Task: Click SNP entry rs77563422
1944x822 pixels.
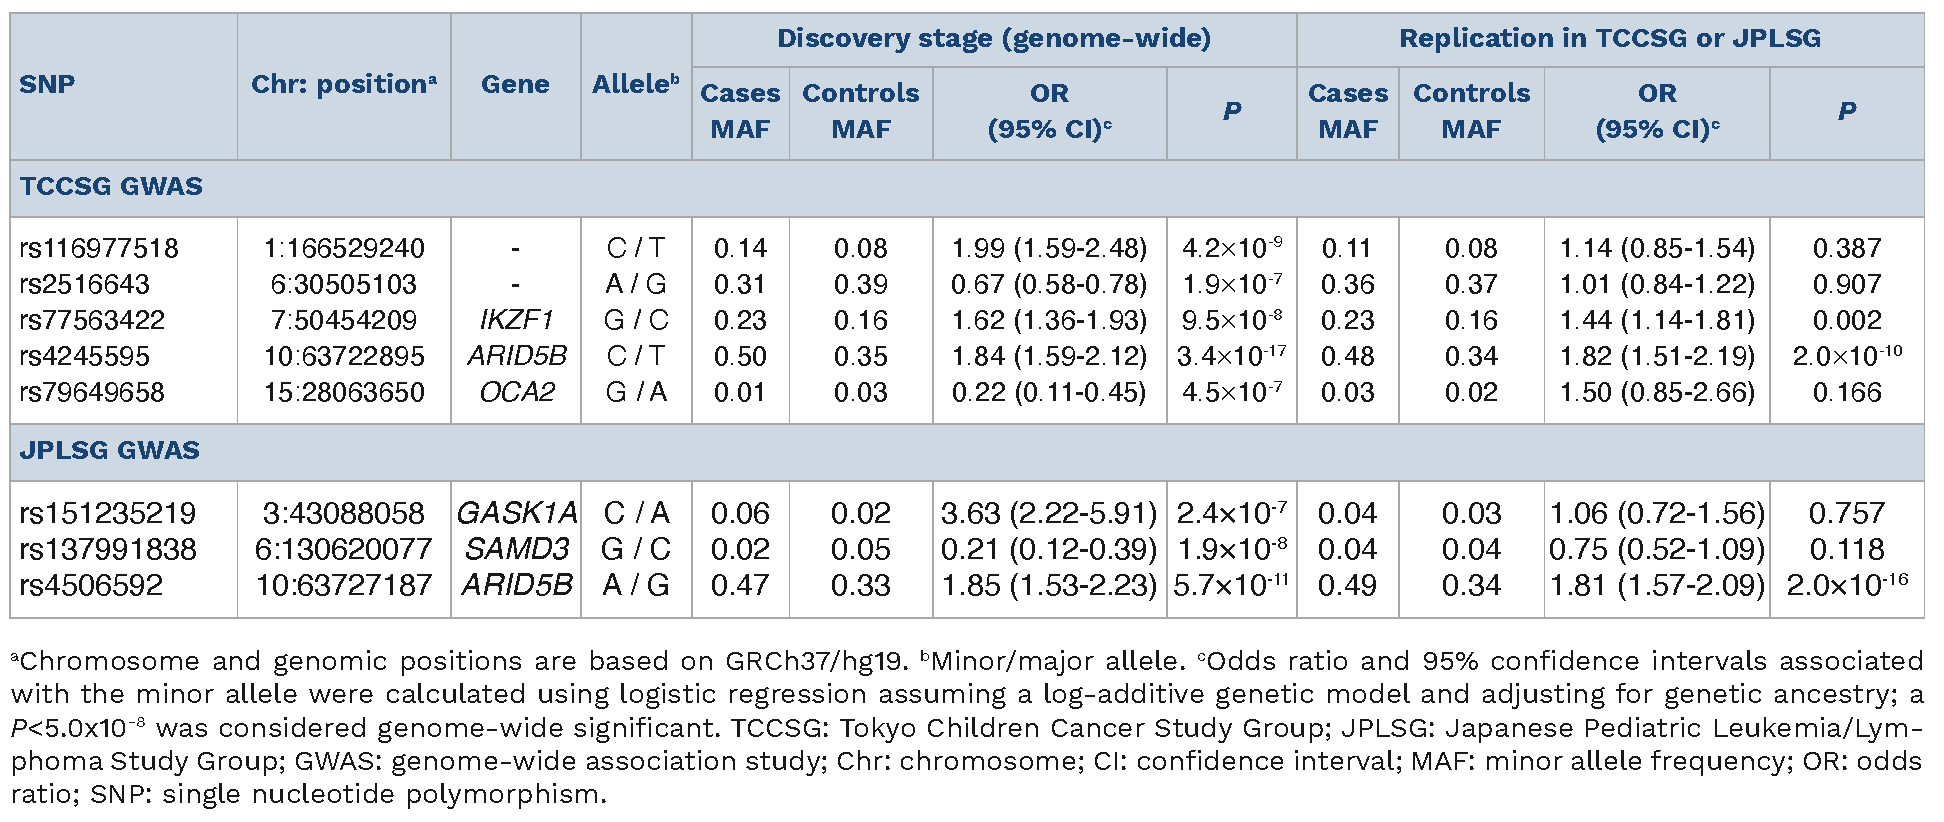Action: 92,320
